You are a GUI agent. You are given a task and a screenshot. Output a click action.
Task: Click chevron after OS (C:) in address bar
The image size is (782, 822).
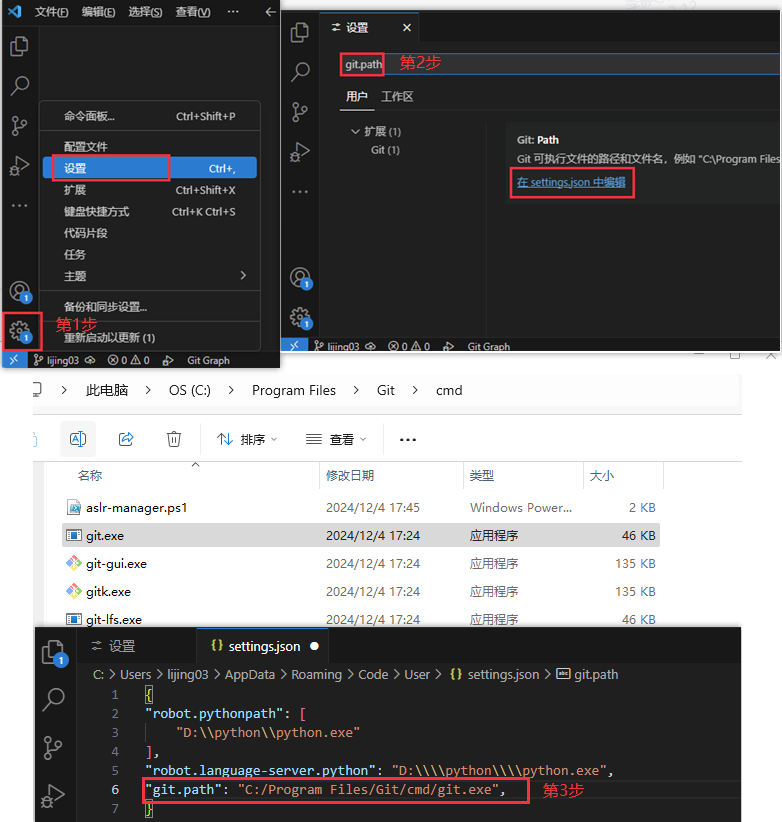[231, 390]
